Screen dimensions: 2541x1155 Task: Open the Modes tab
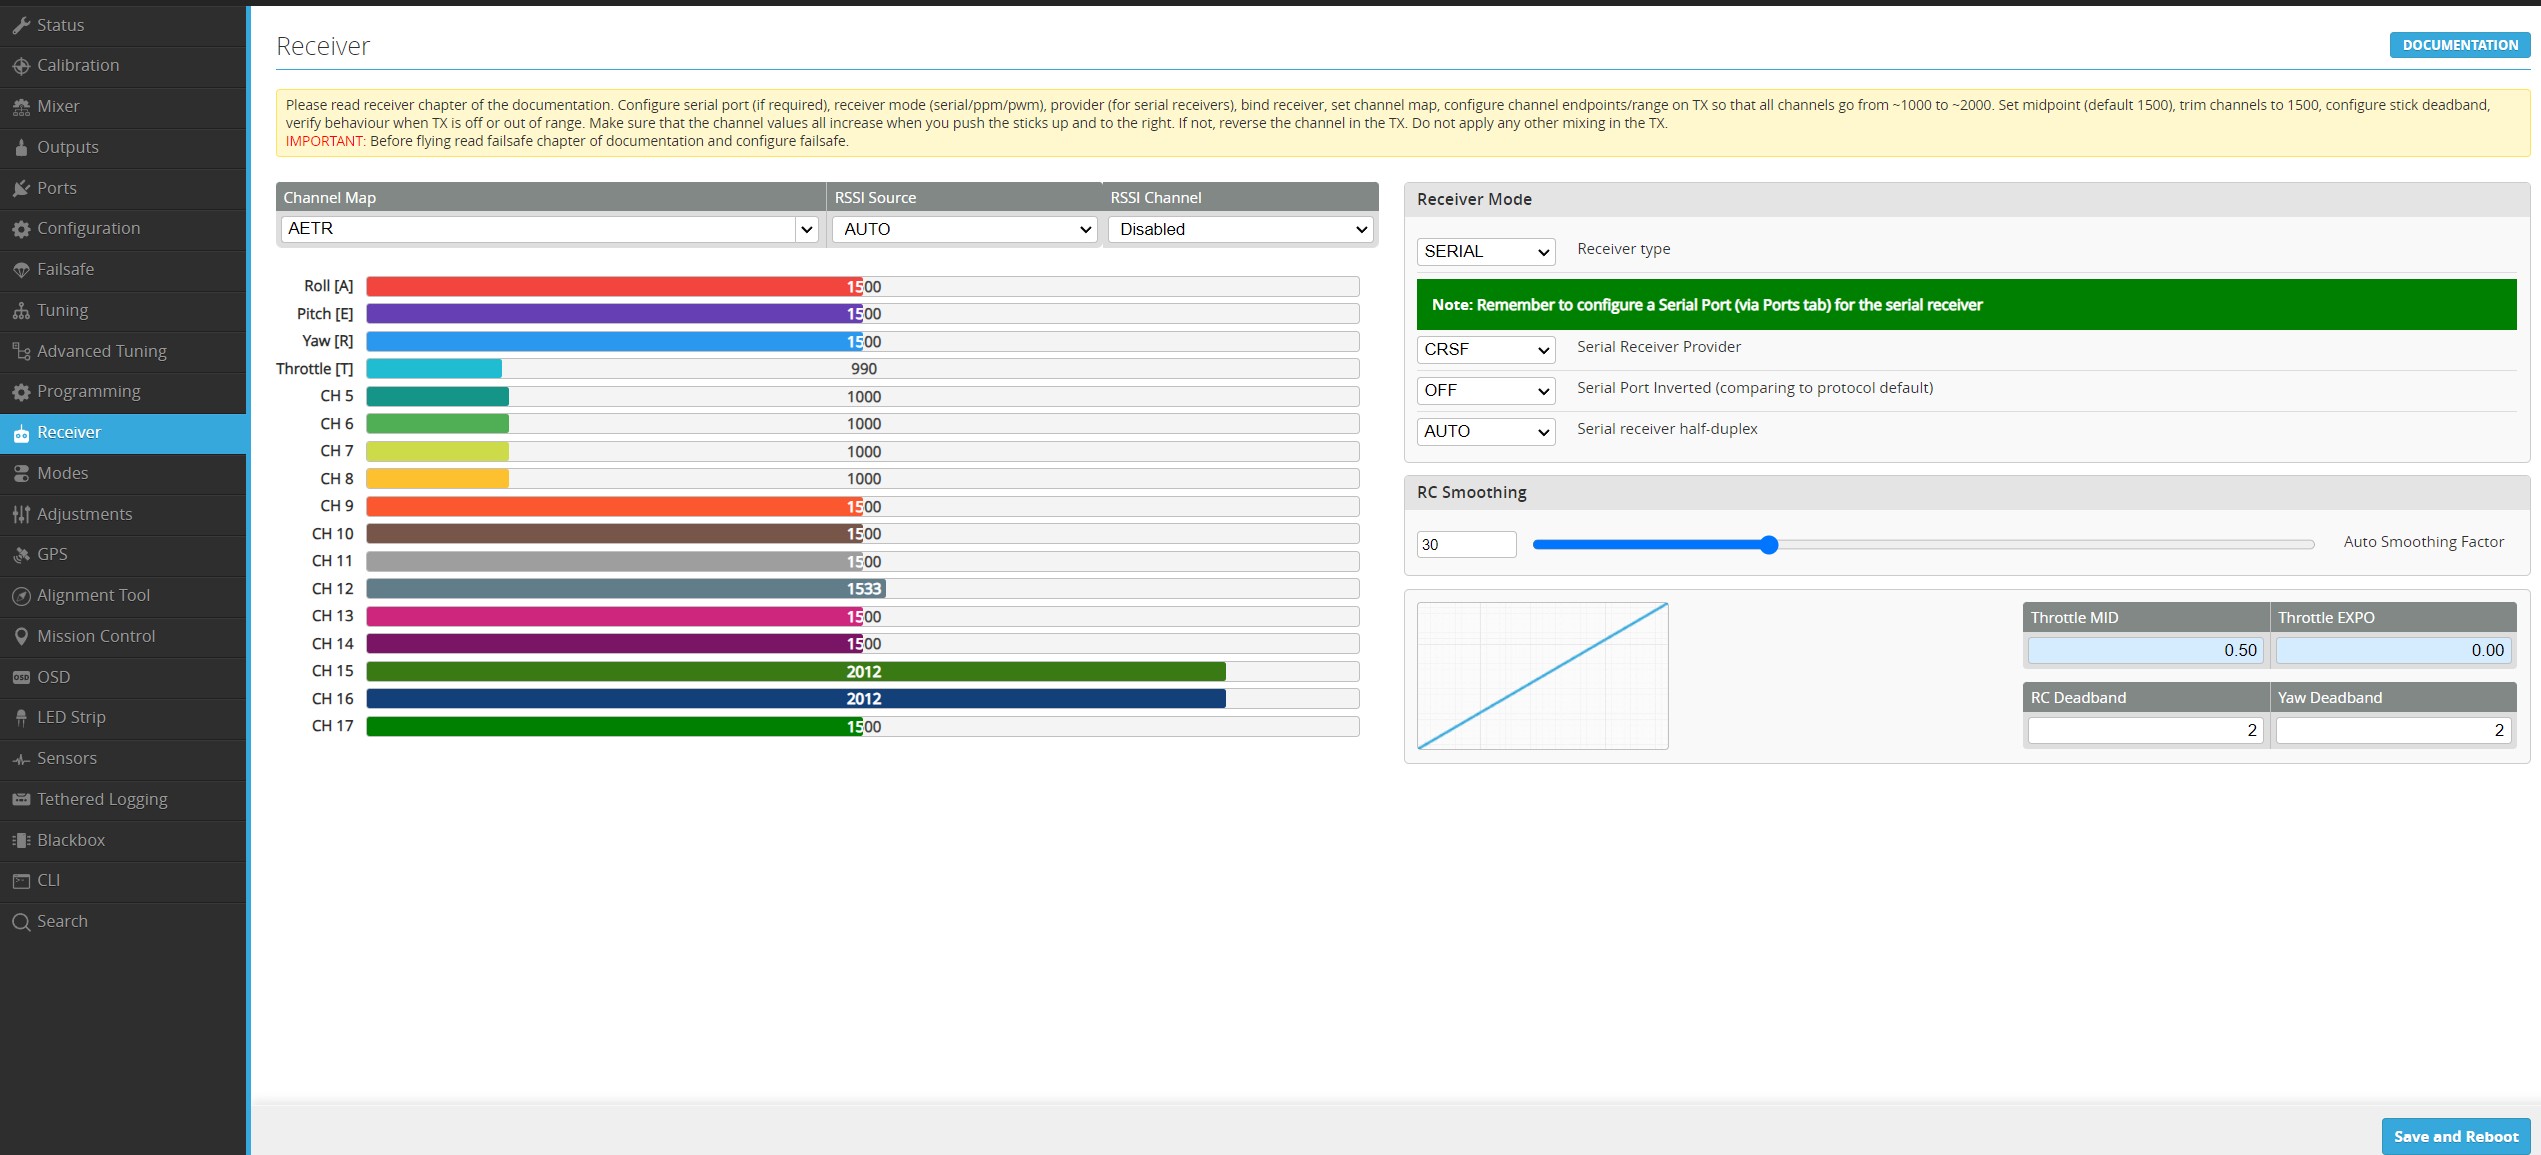coord(62,473)
